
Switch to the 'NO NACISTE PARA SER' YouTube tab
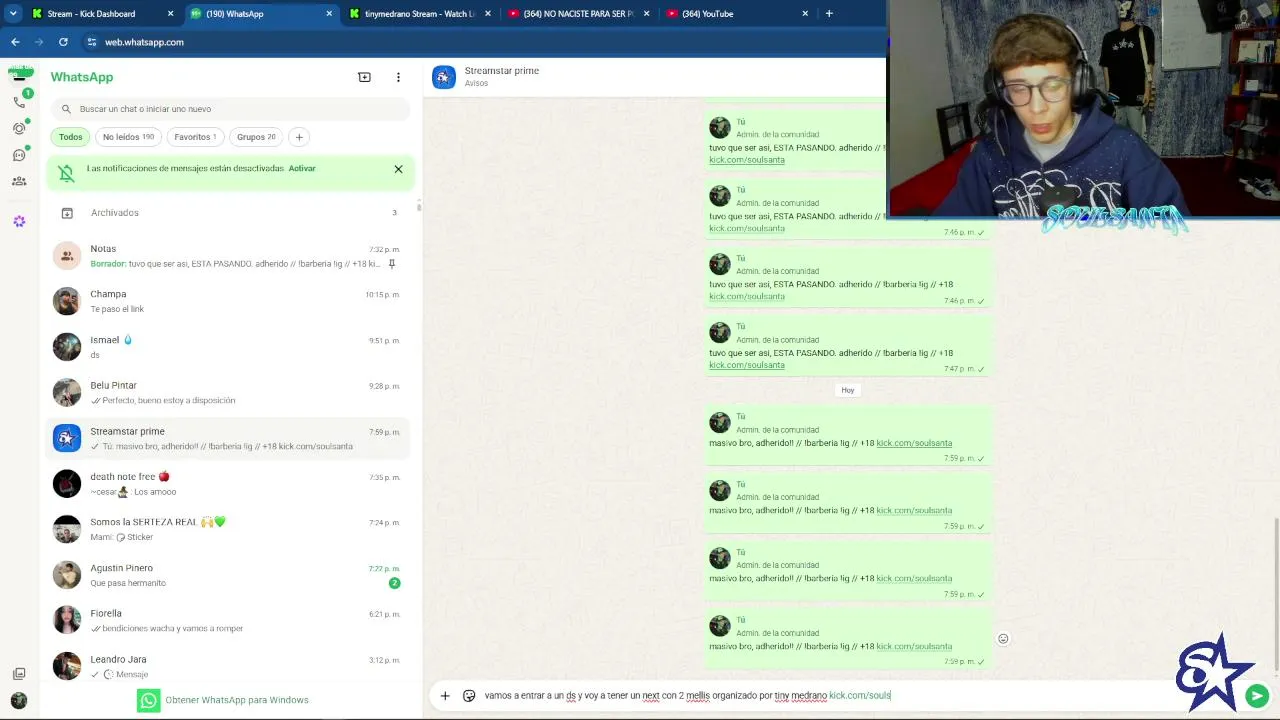coord(578,14)
